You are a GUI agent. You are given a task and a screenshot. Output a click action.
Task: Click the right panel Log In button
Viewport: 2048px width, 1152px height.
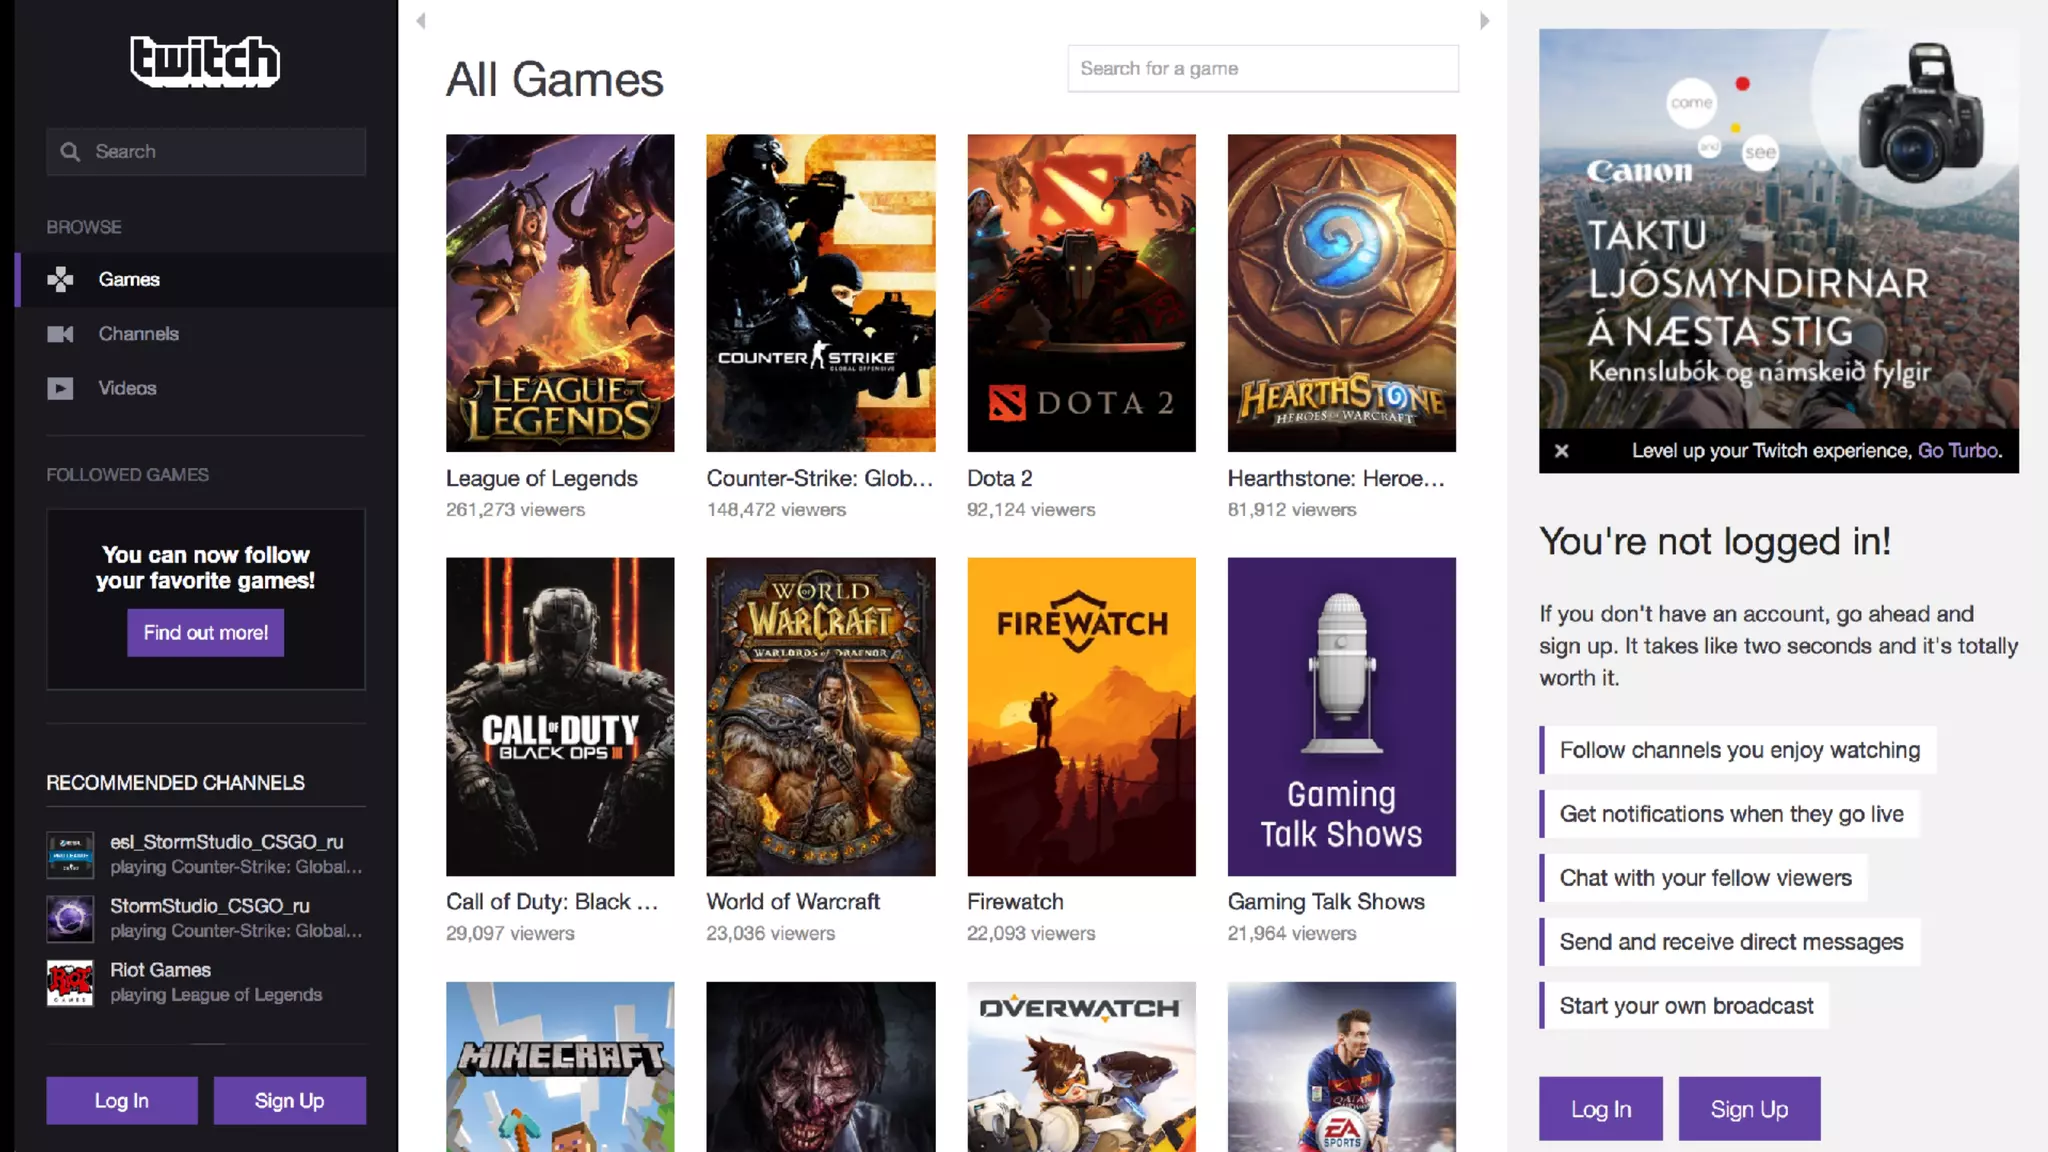(x=1600, y=1109)
